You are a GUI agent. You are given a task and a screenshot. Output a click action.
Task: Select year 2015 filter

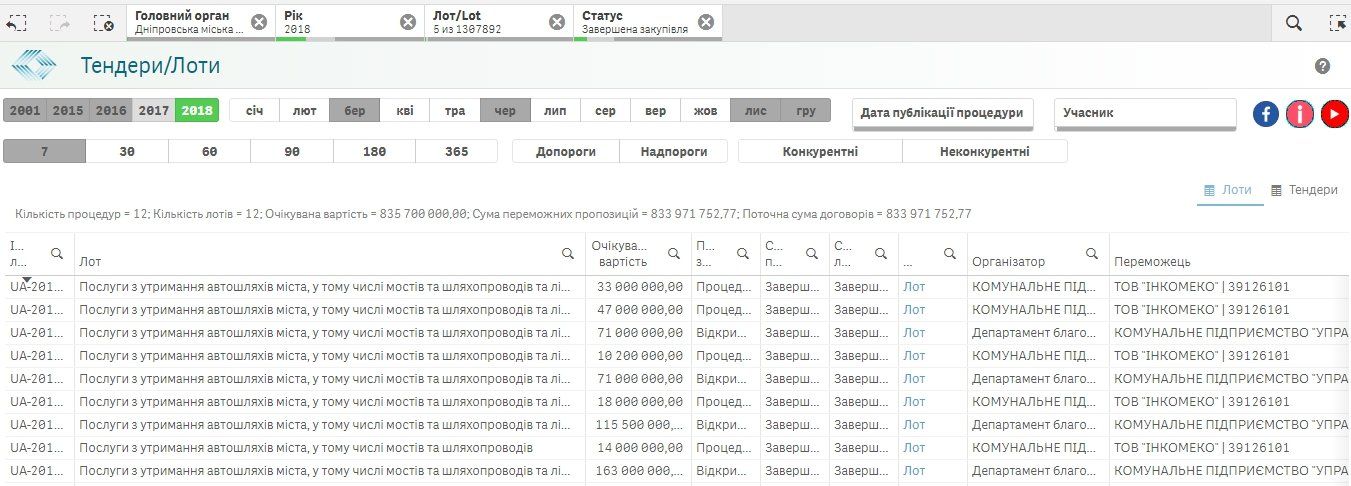(x=68, y=111)
